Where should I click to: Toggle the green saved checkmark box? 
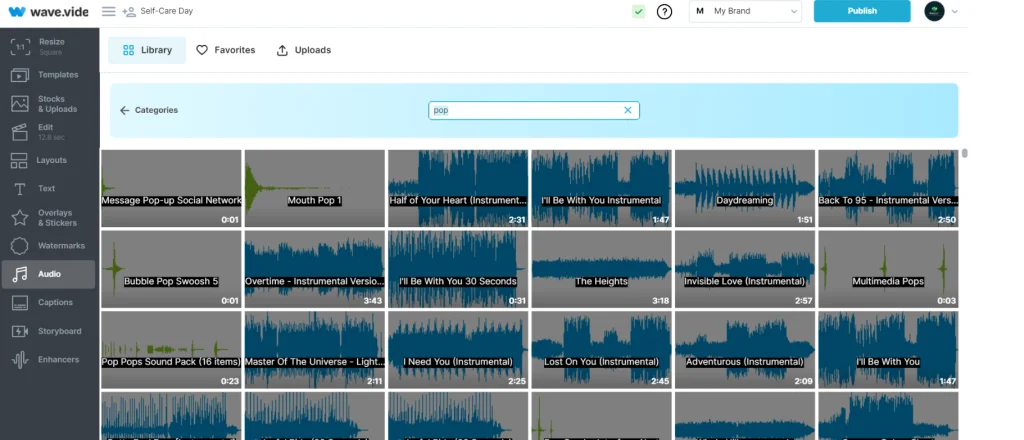tap(638, 11)
